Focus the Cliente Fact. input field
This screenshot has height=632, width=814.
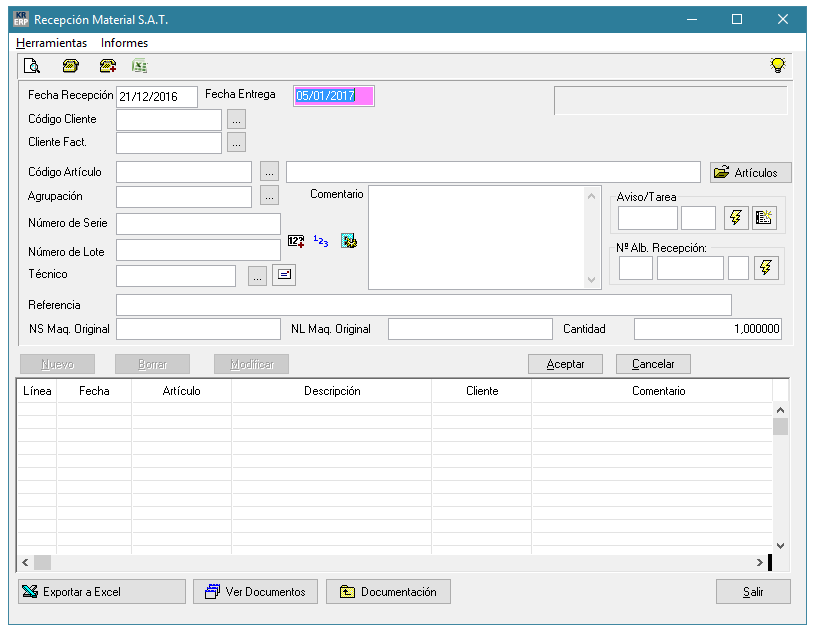point(169,143)
